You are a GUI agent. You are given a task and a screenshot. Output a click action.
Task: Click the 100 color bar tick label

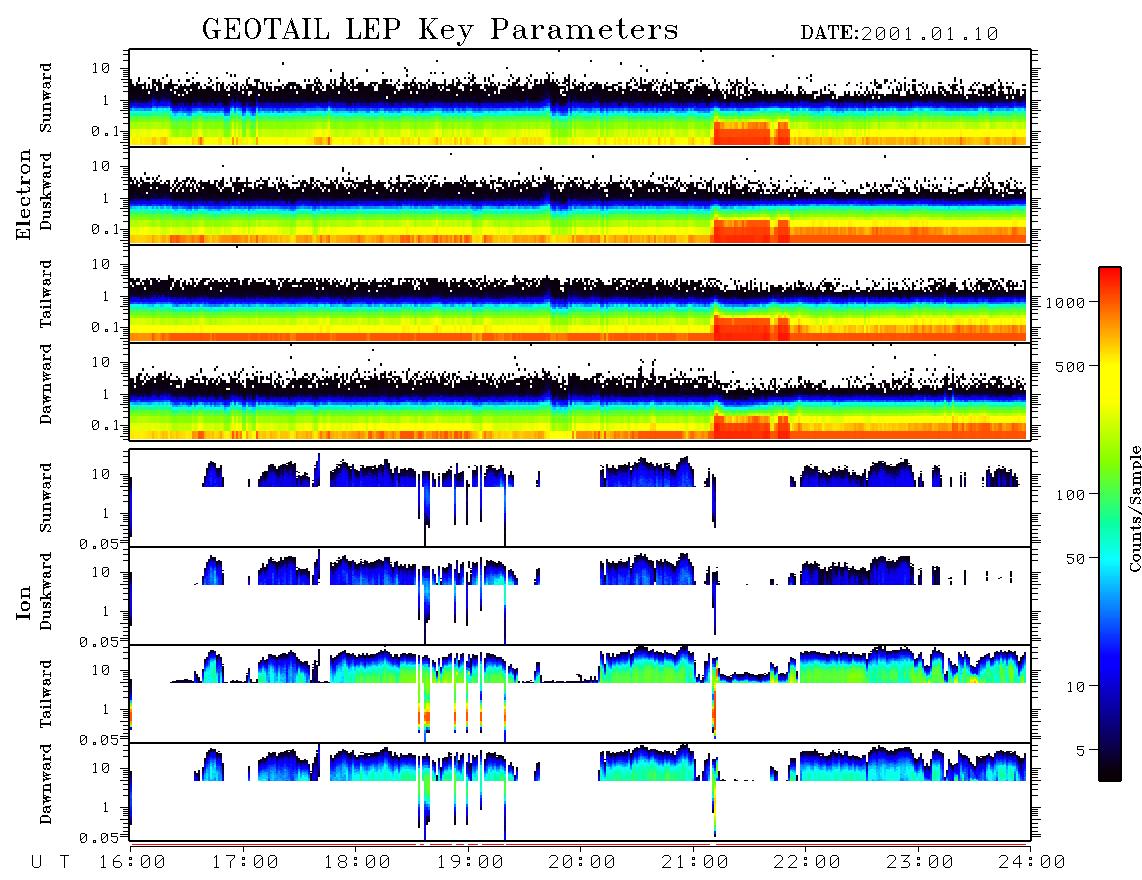(x=1070, y=495)
